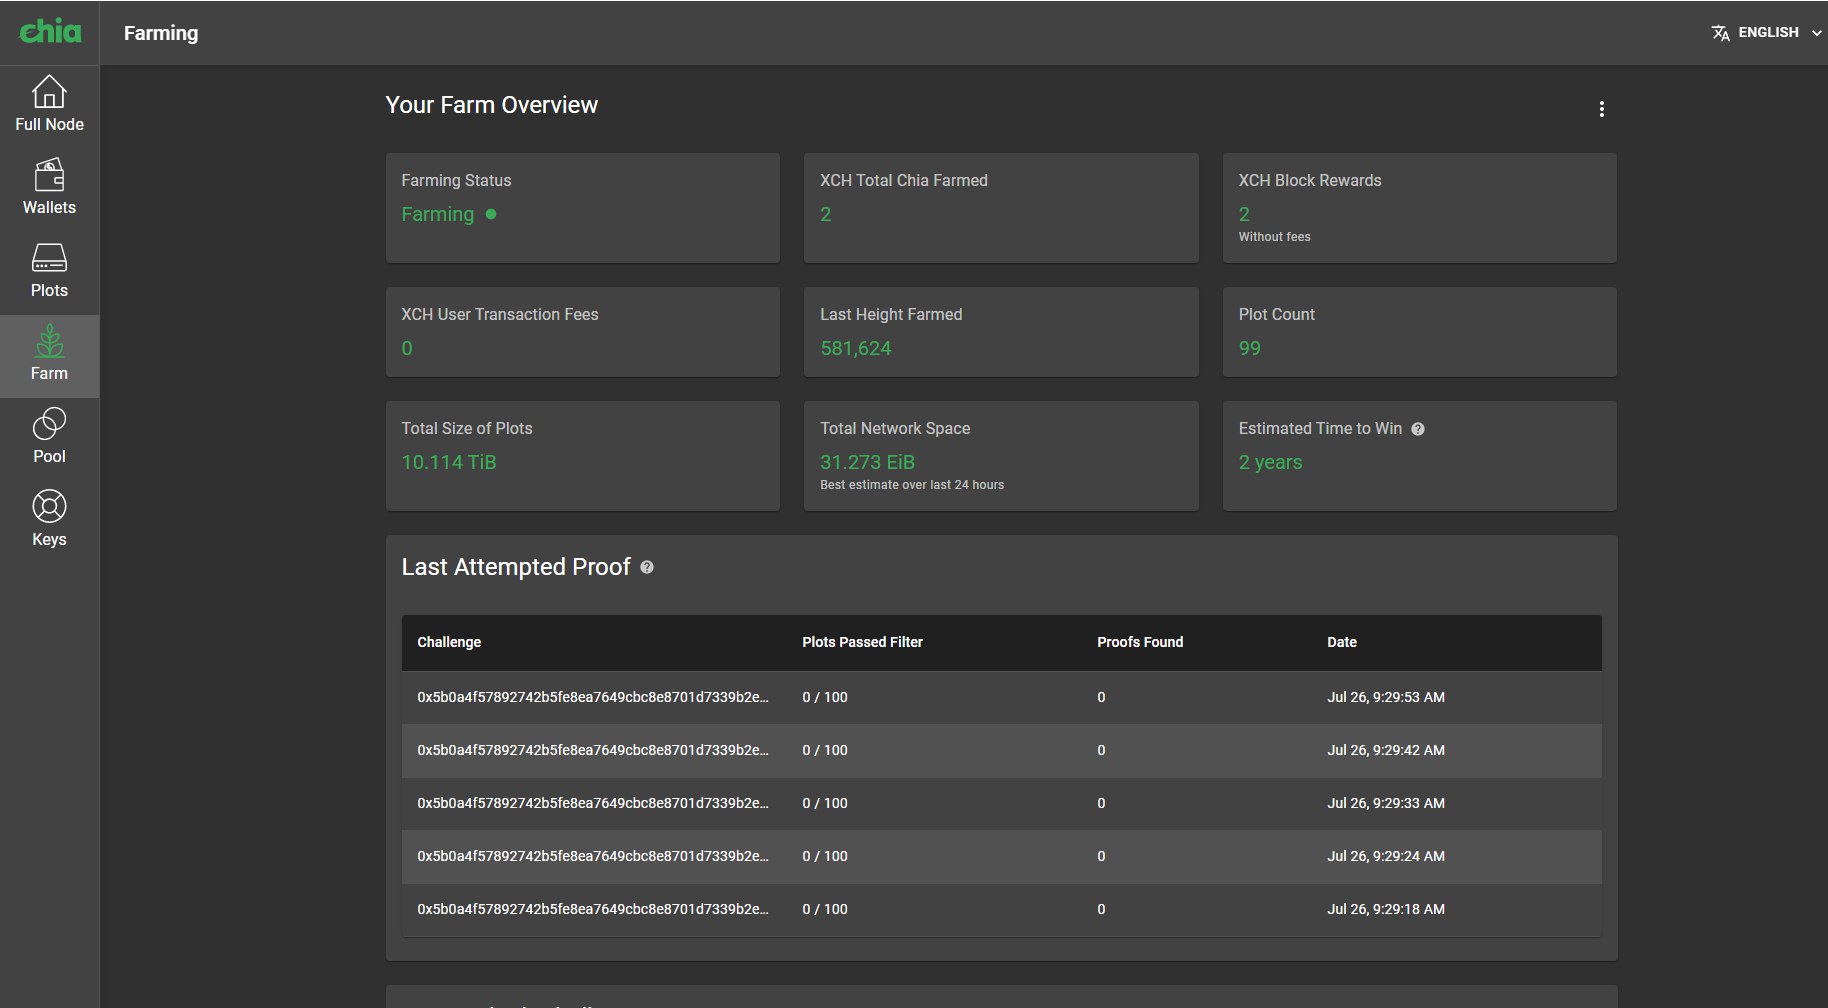Screen dimensions: 1828x1008
Task: Click the Without fees note
Action: (1274, 237)
